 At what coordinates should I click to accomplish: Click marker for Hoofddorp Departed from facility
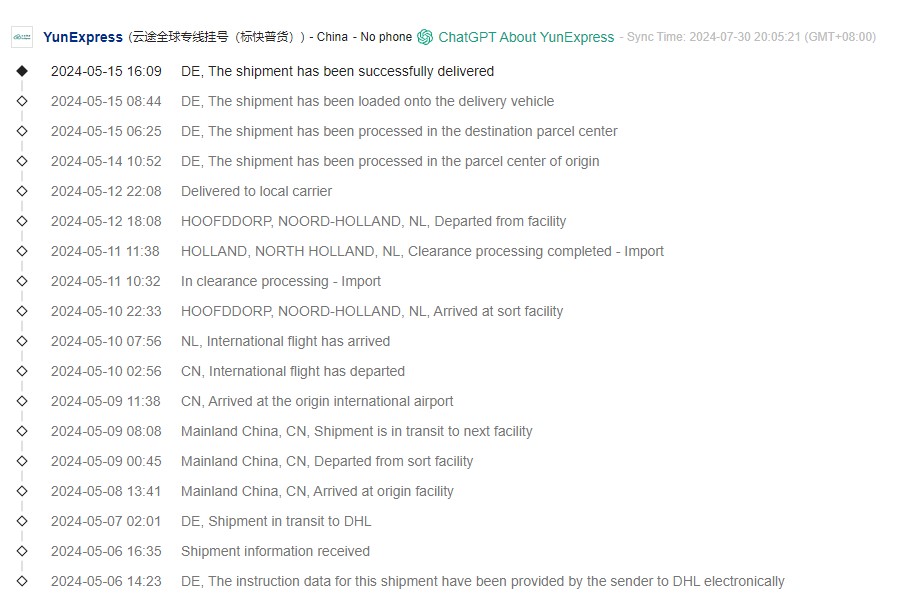point(22,221)
